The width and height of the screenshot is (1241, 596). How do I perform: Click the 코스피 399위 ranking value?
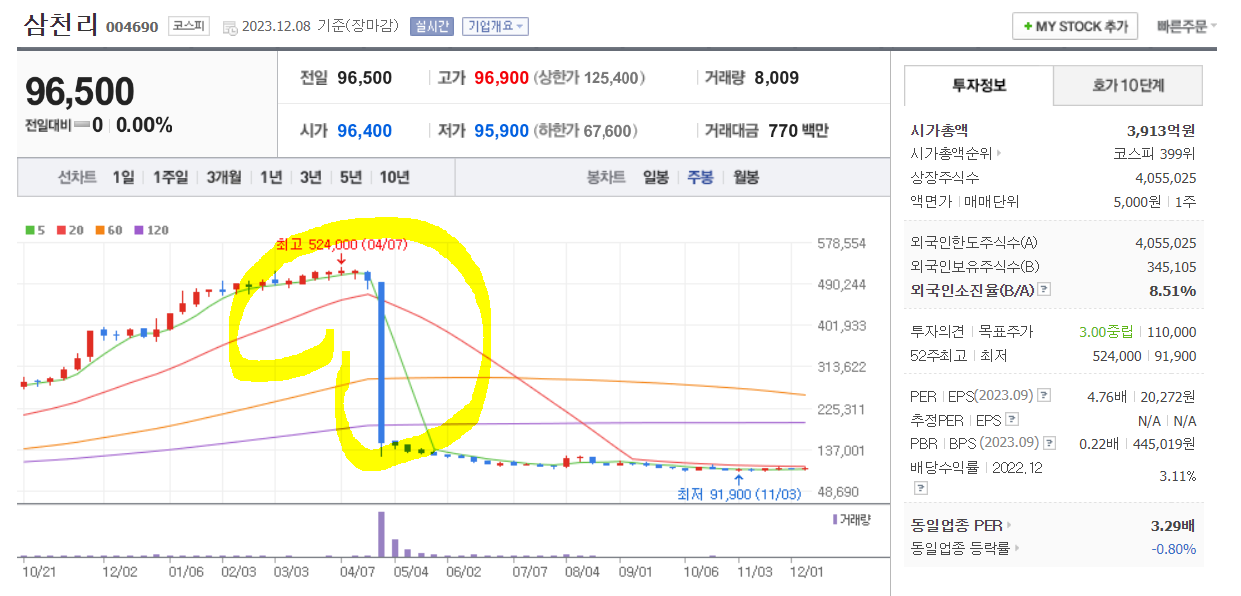1154,154
